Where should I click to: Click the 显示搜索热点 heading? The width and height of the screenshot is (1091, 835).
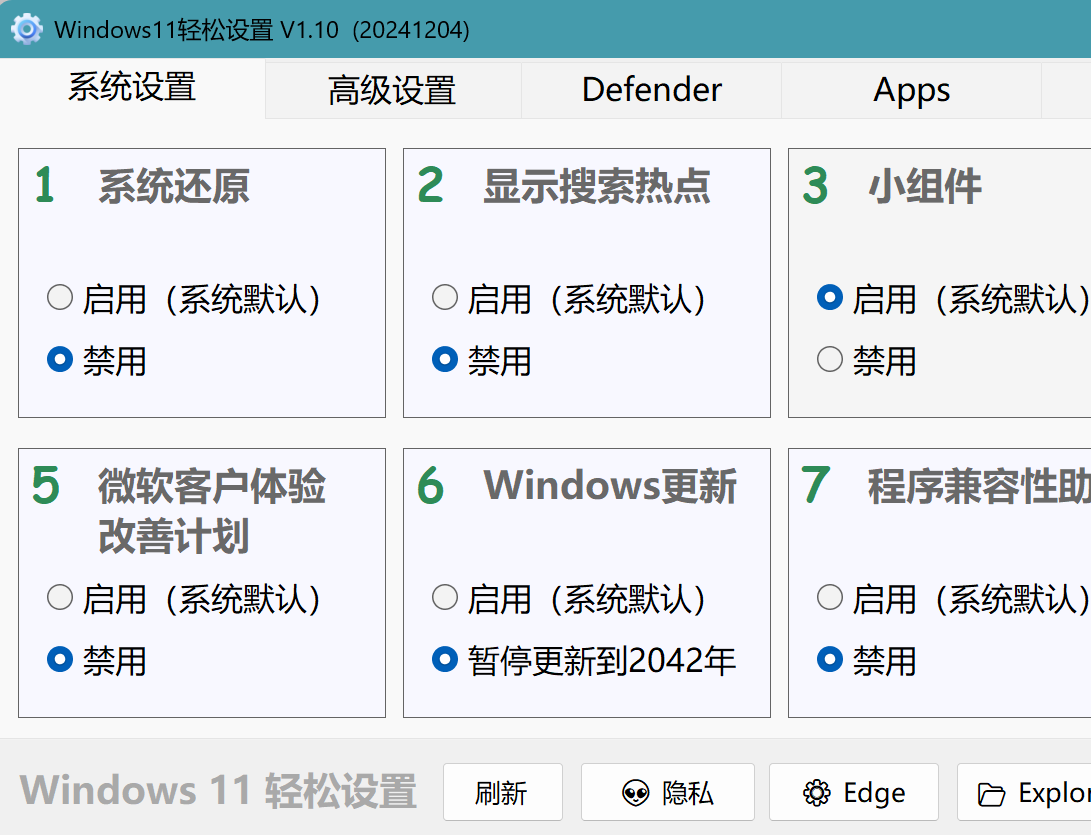pyautogui.click(x=597, y=186)
